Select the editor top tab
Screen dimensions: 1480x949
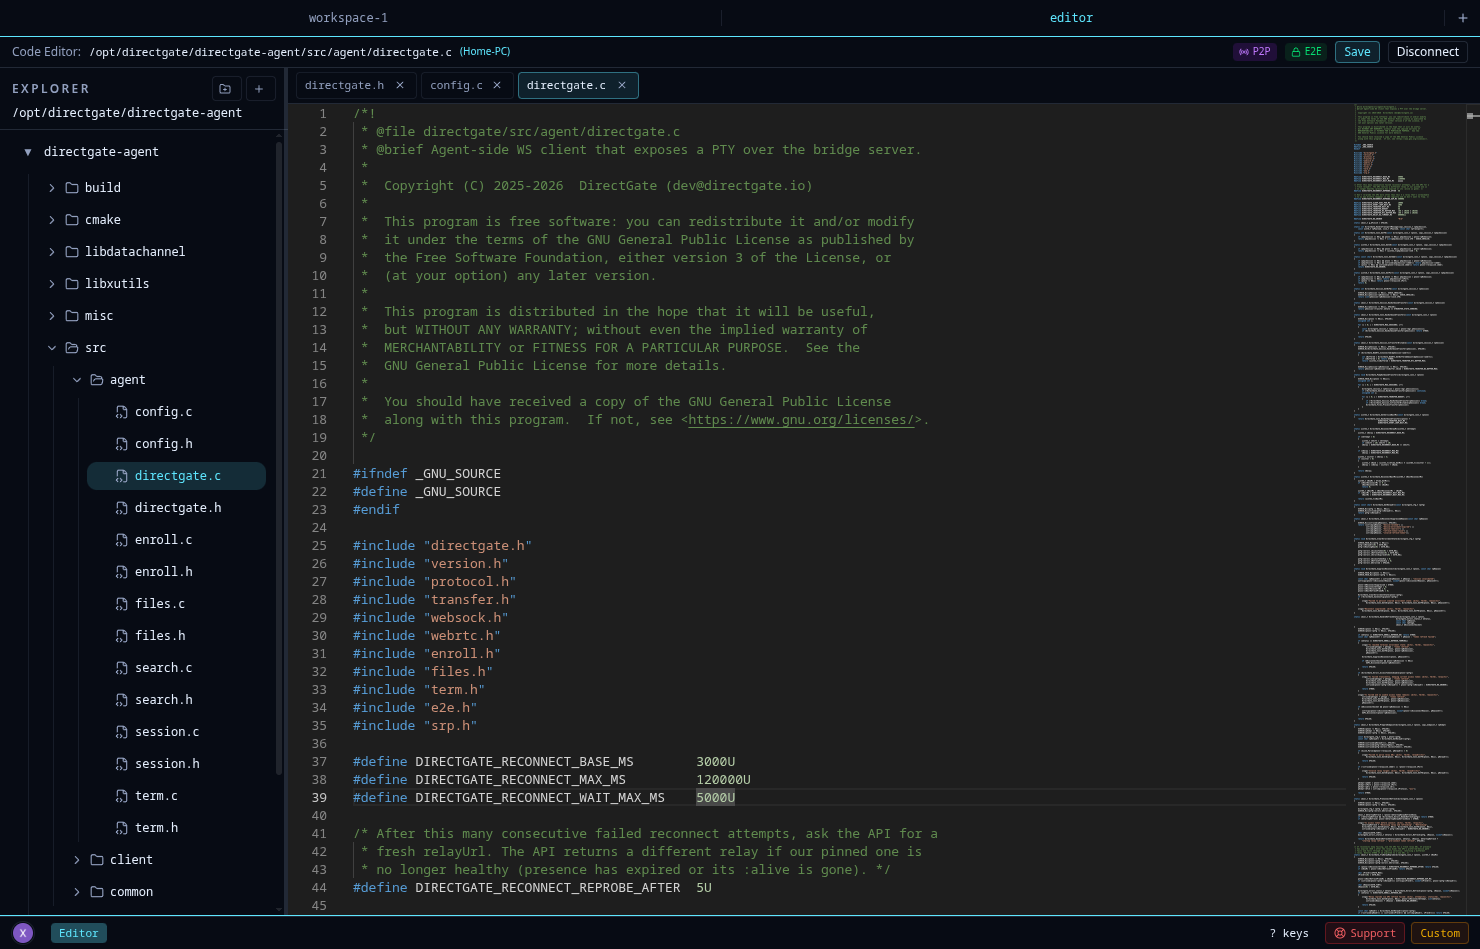[x=1071, y=18]
